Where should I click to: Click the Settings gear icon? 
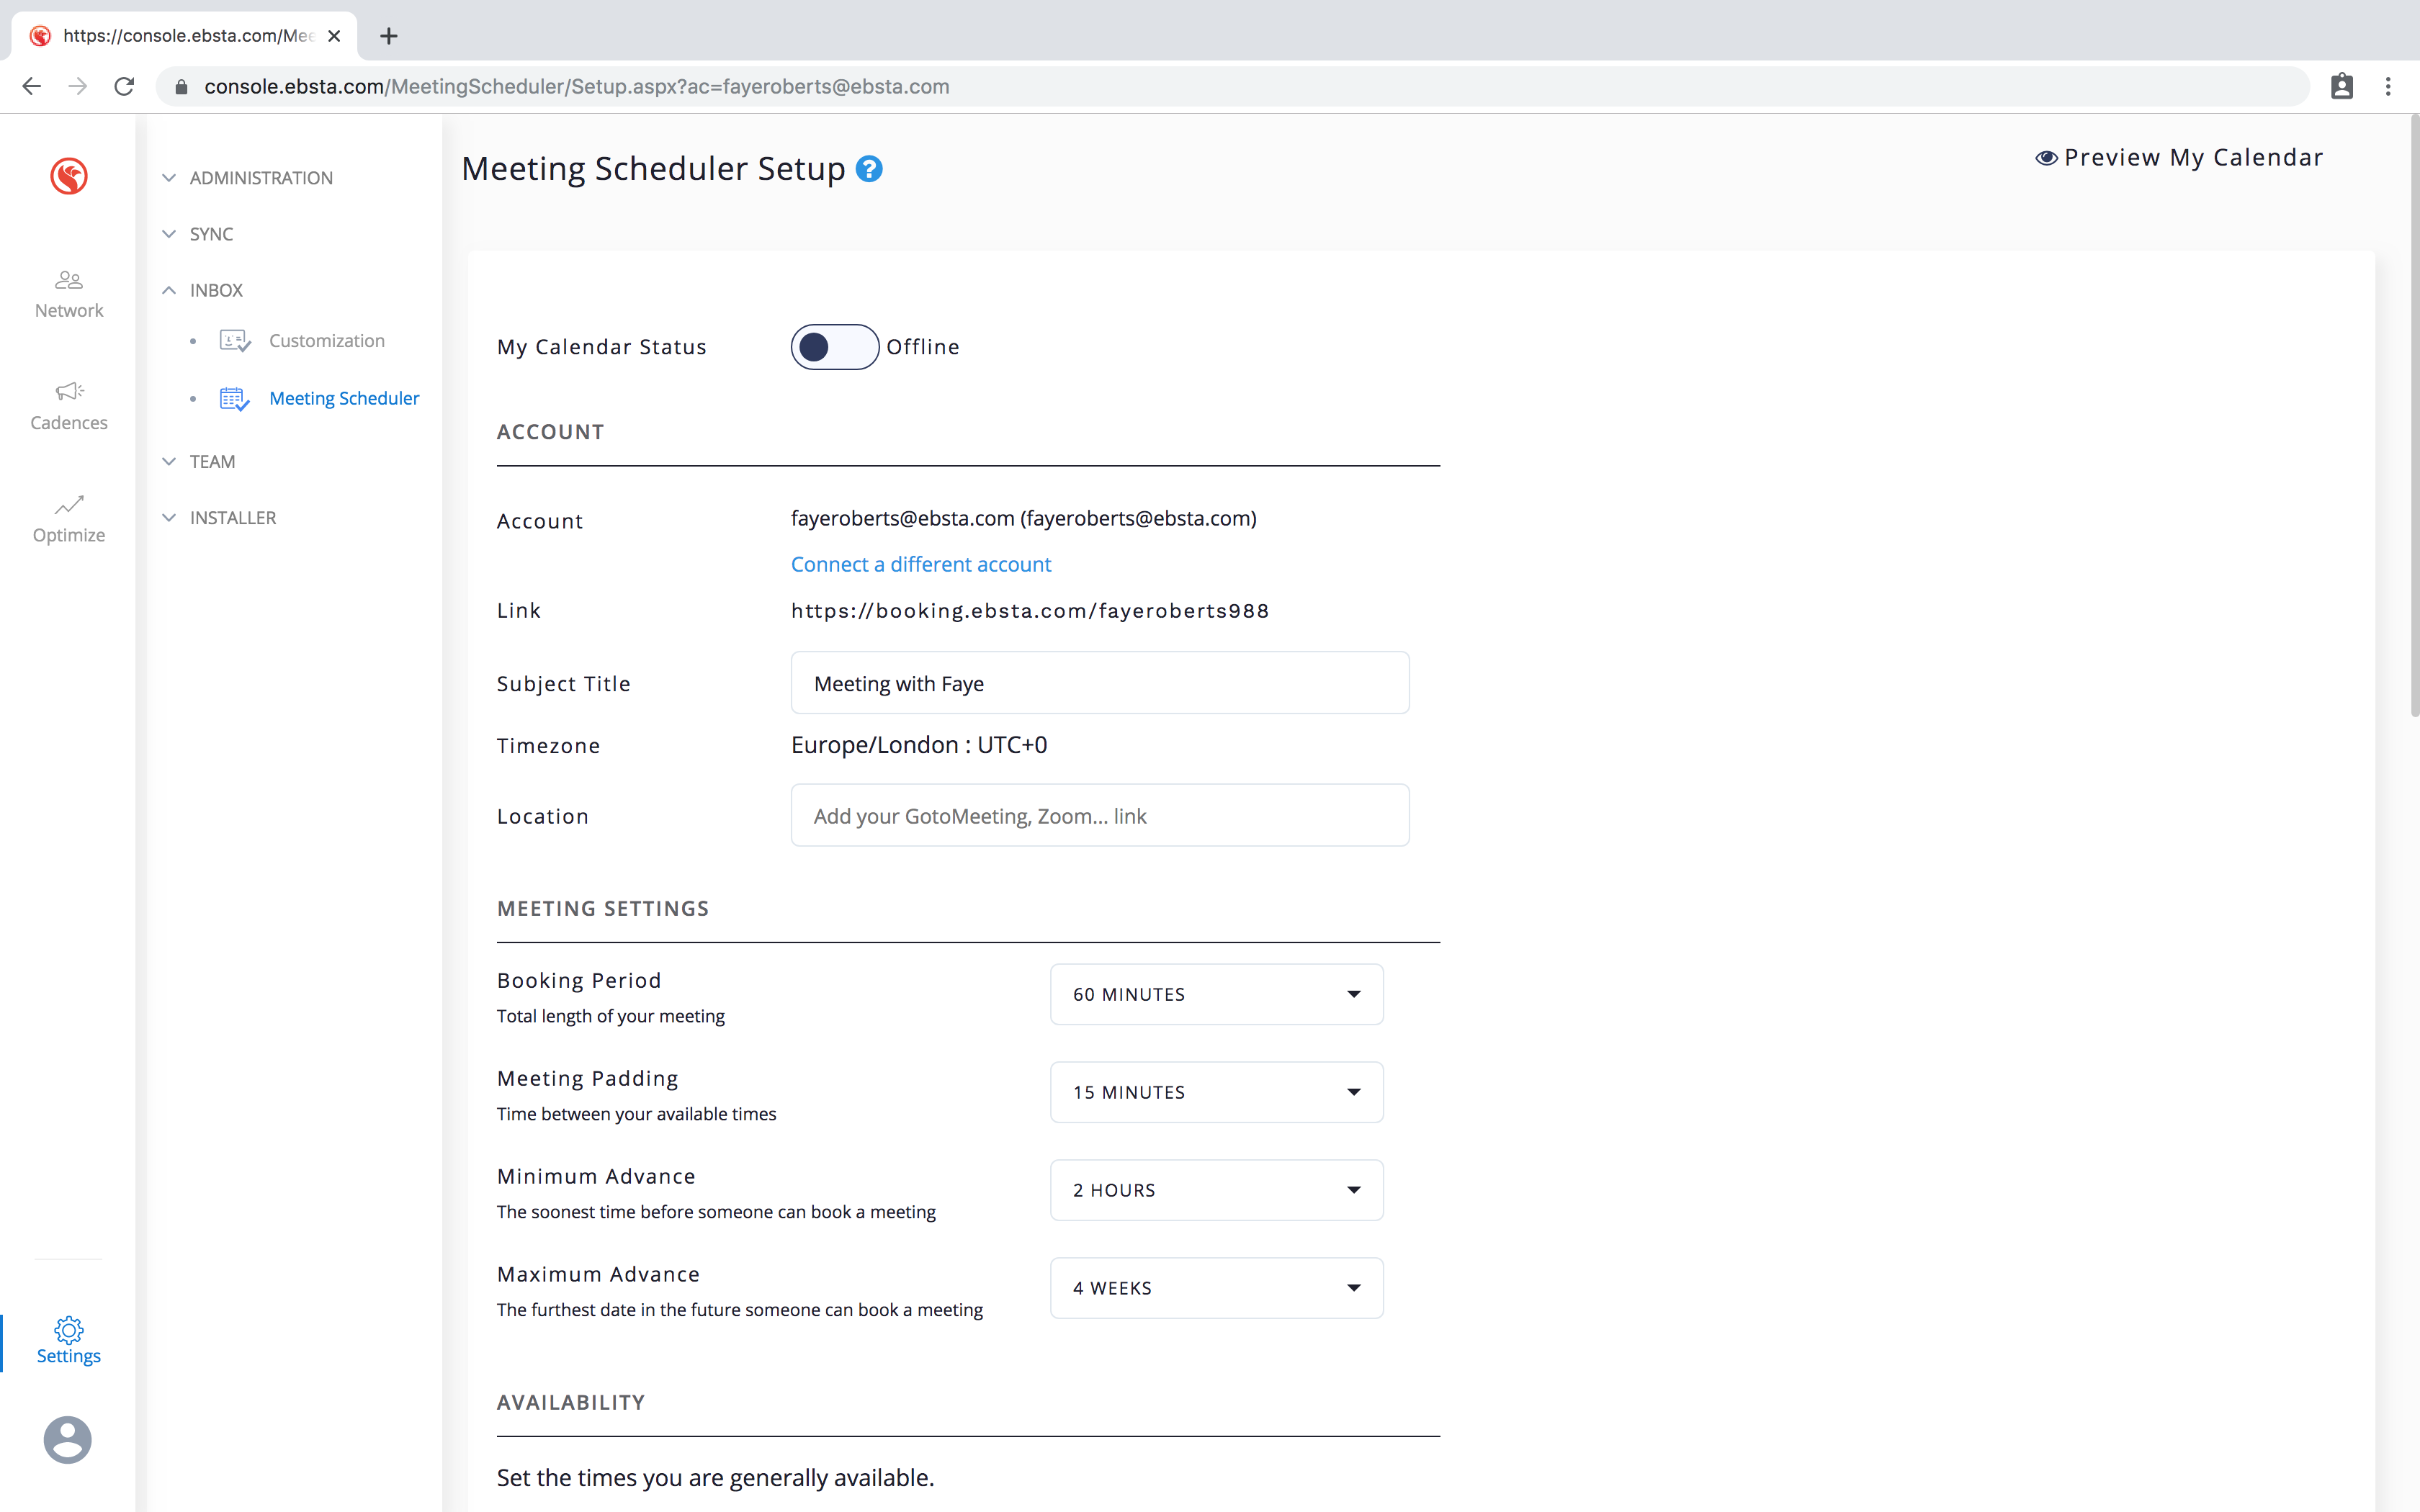[69, 1329]
